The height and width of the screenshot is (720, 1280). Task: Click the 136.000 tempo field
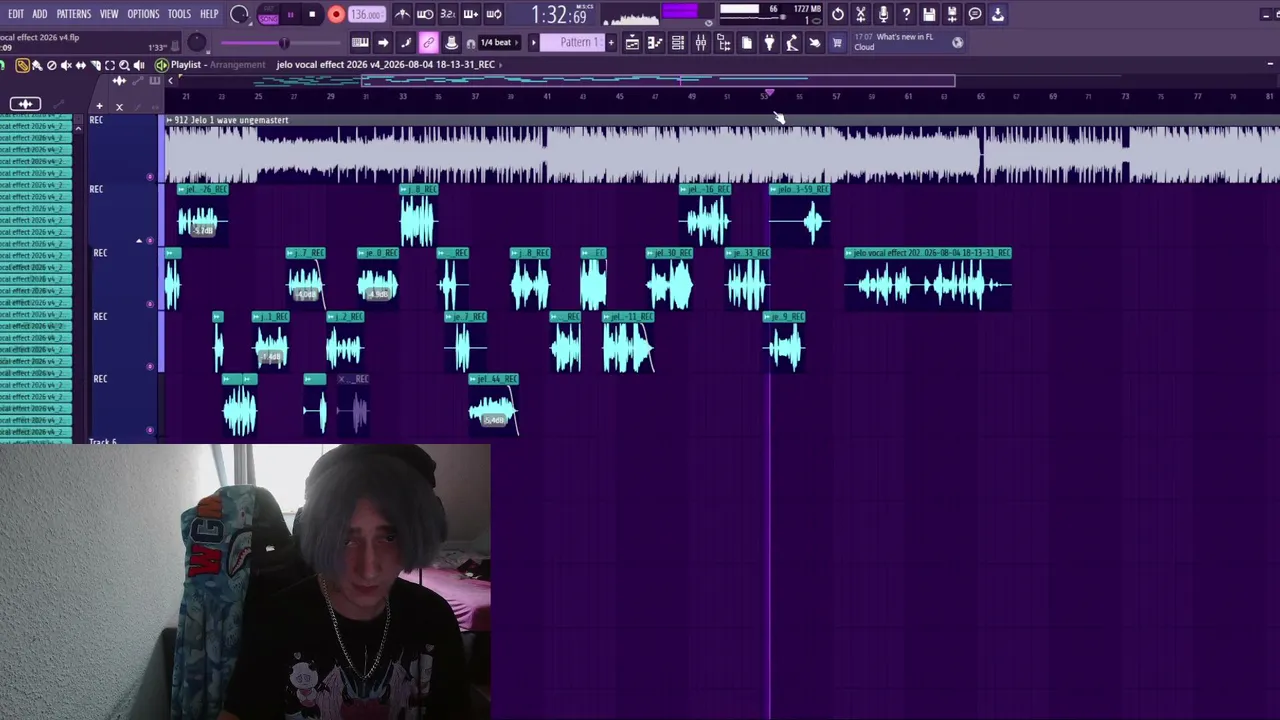click(367, 15)
